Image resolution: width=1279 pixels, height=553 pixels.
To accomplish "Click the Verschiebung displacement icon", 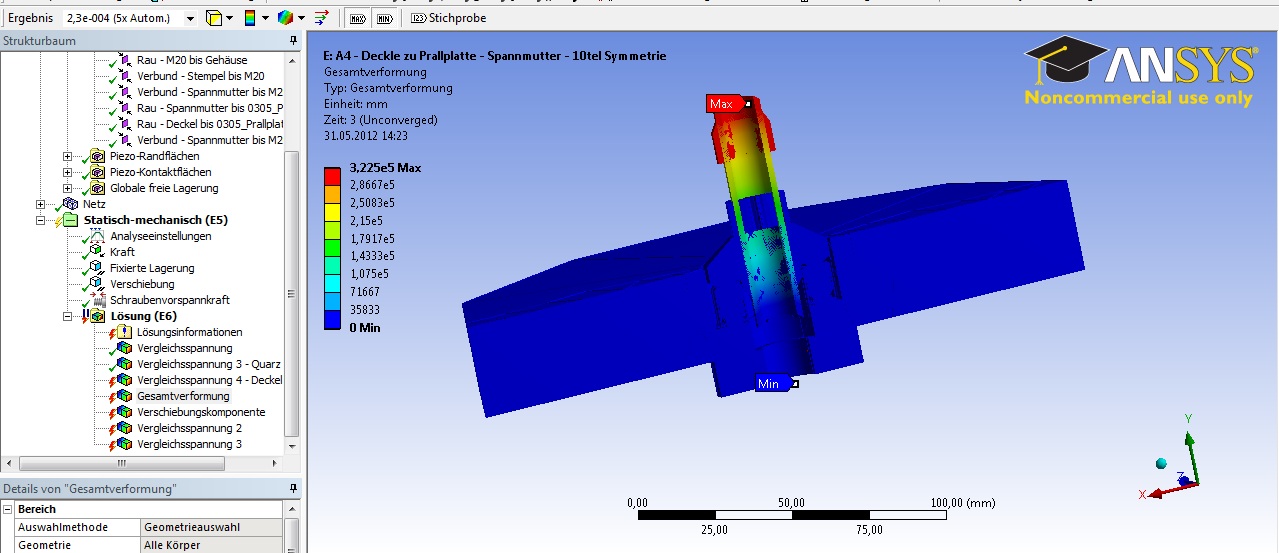I will [x=97, y=284].
